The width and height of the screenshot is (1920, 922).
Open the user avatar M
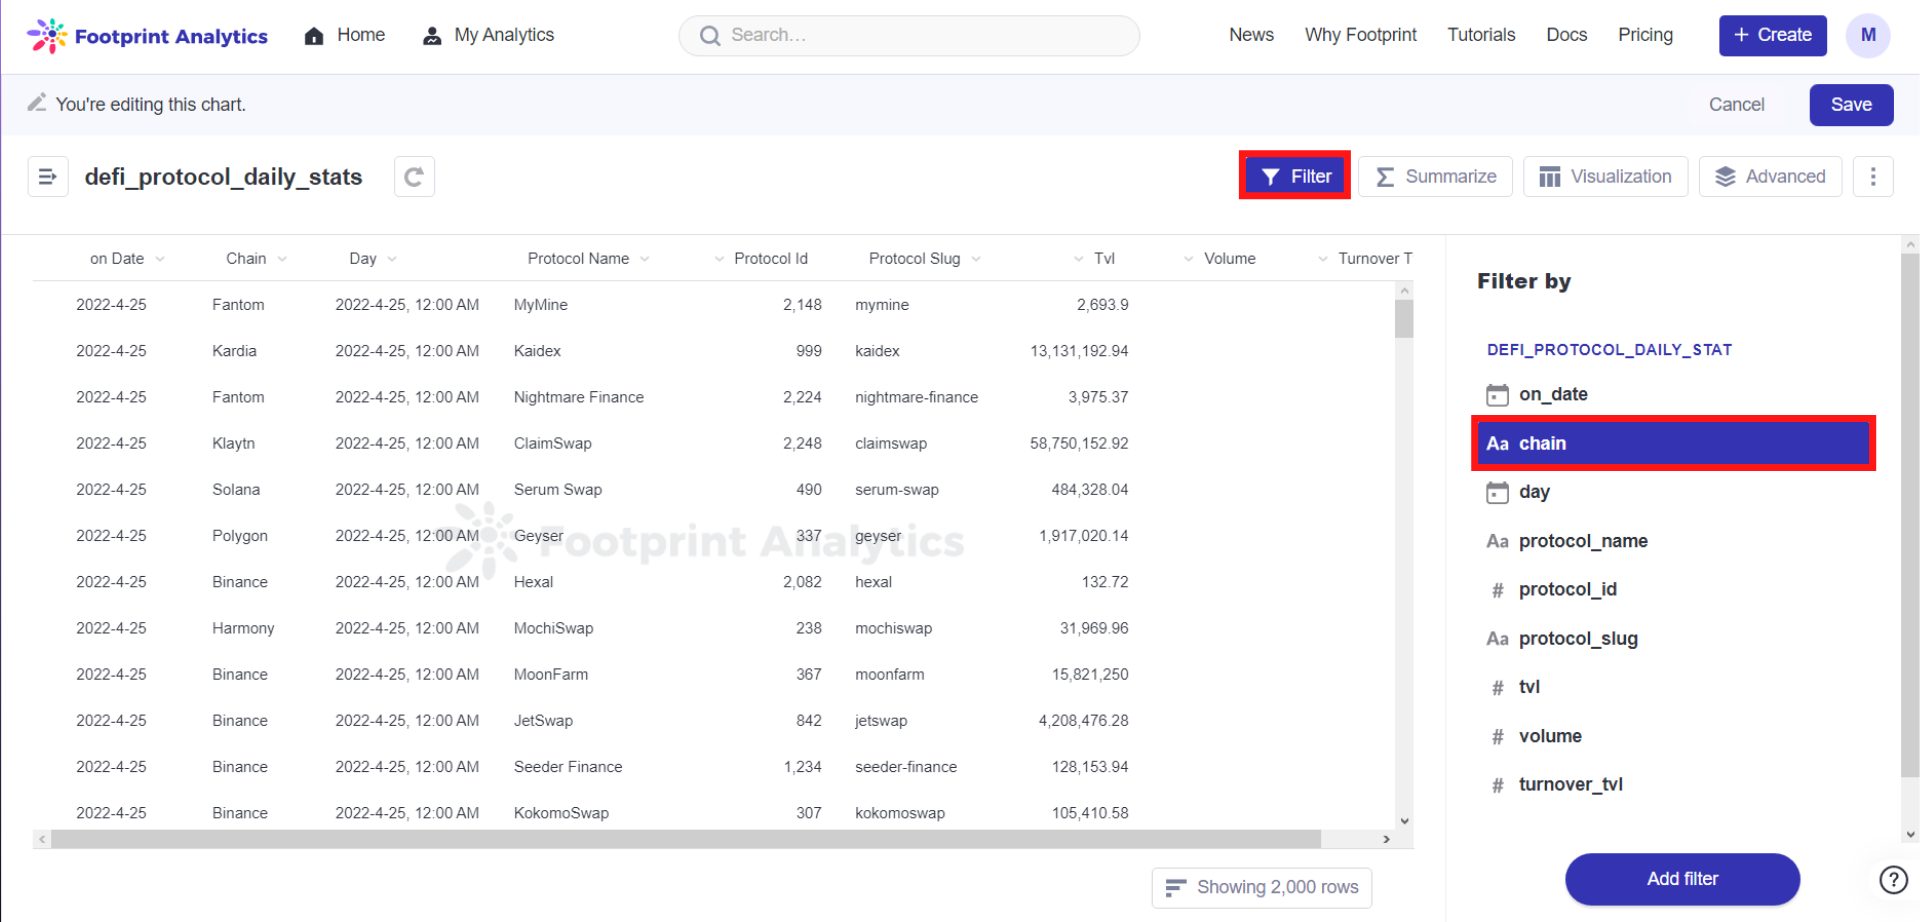click(x=1867, y=36)
